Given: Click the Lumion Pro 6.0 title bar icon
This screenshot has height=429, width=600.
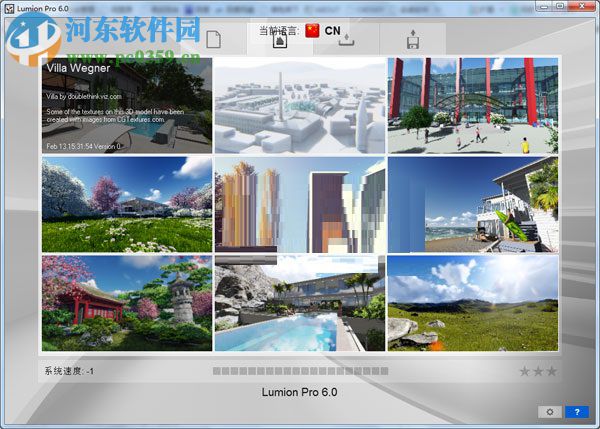Looking at the screenshot, I should point(9,8).
